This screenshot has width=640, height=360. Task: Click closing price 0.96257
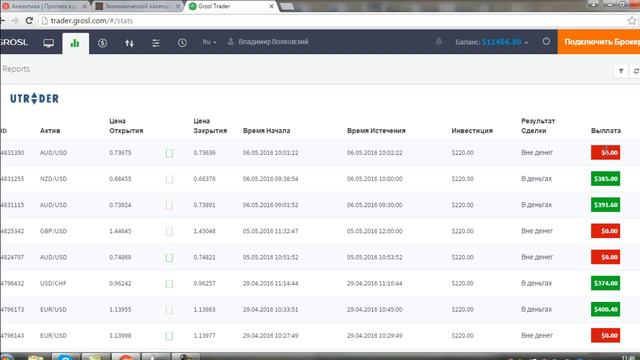click(x=204, y=283)
